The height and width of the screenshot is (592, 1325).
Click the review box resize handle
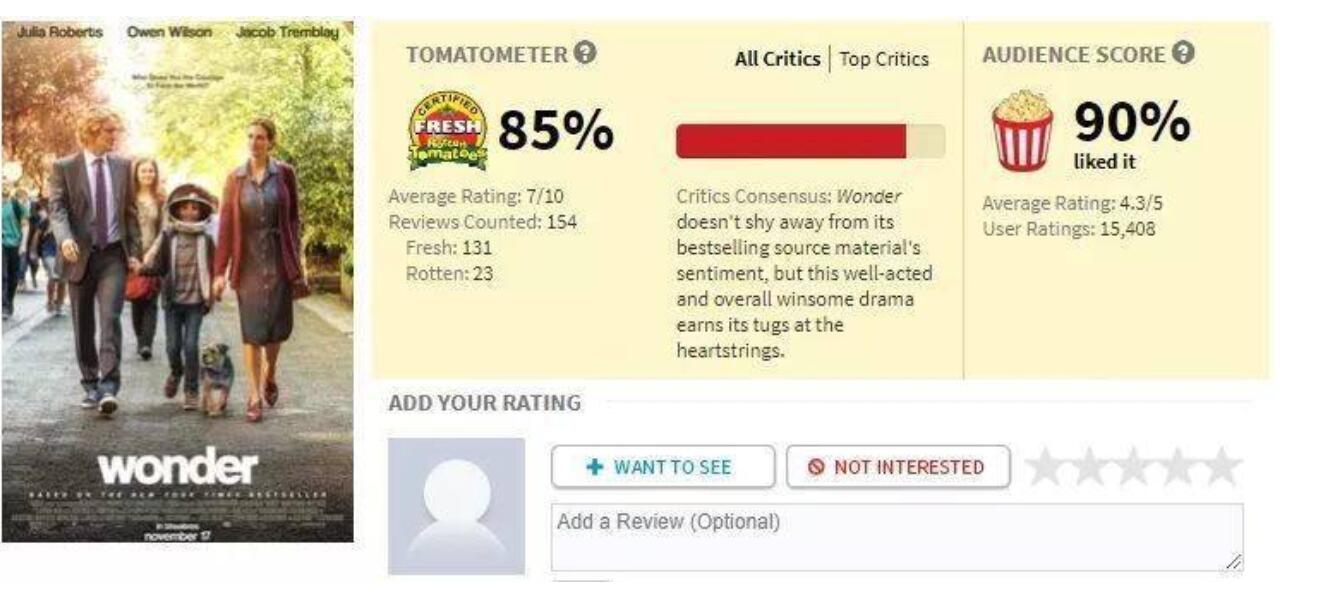point(1234,562)
